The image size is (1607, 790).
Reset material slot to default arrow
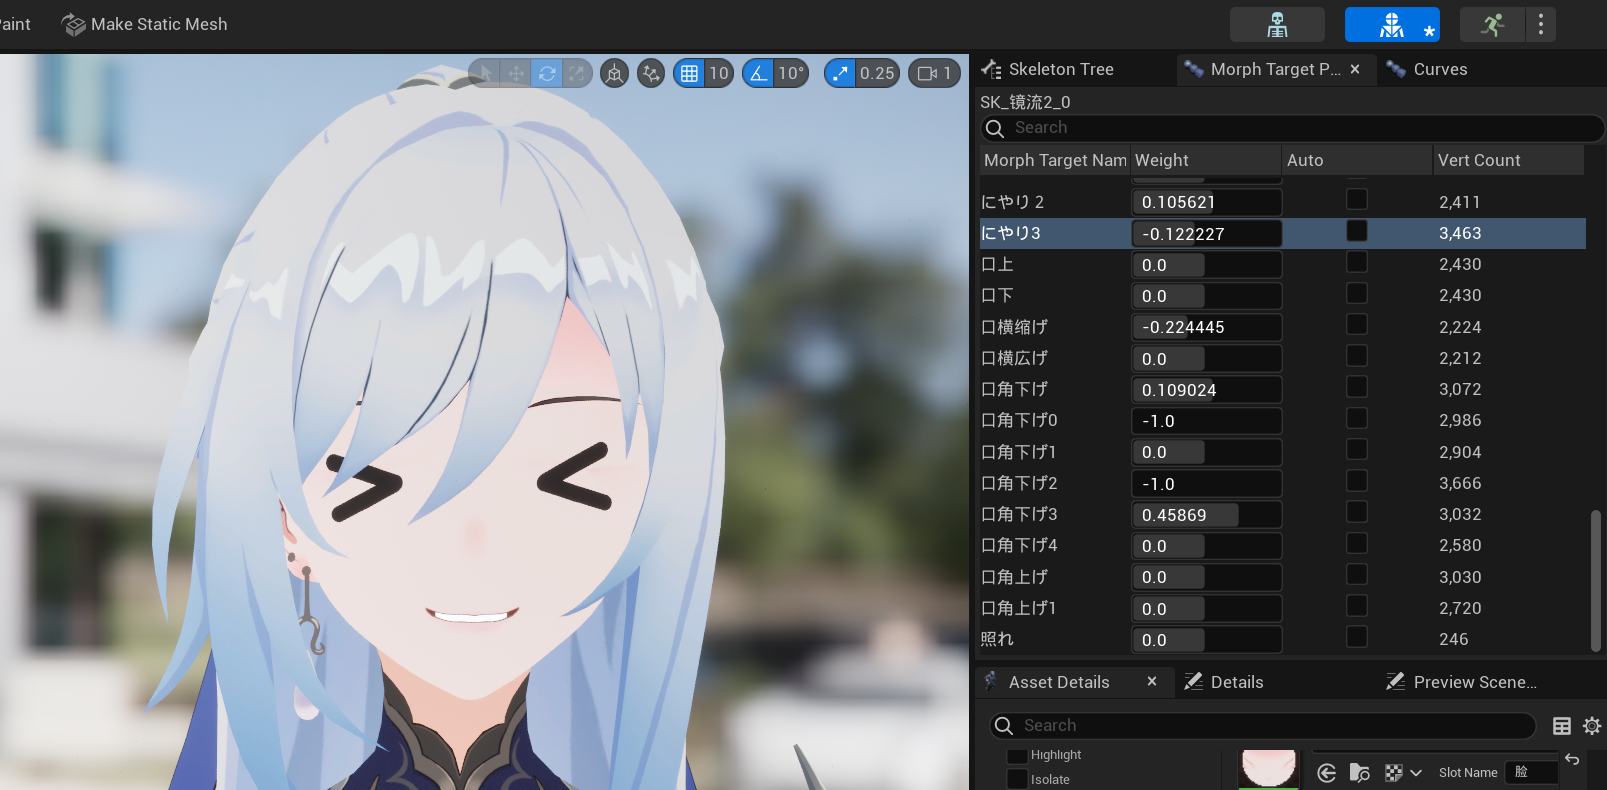(1572, 759)
